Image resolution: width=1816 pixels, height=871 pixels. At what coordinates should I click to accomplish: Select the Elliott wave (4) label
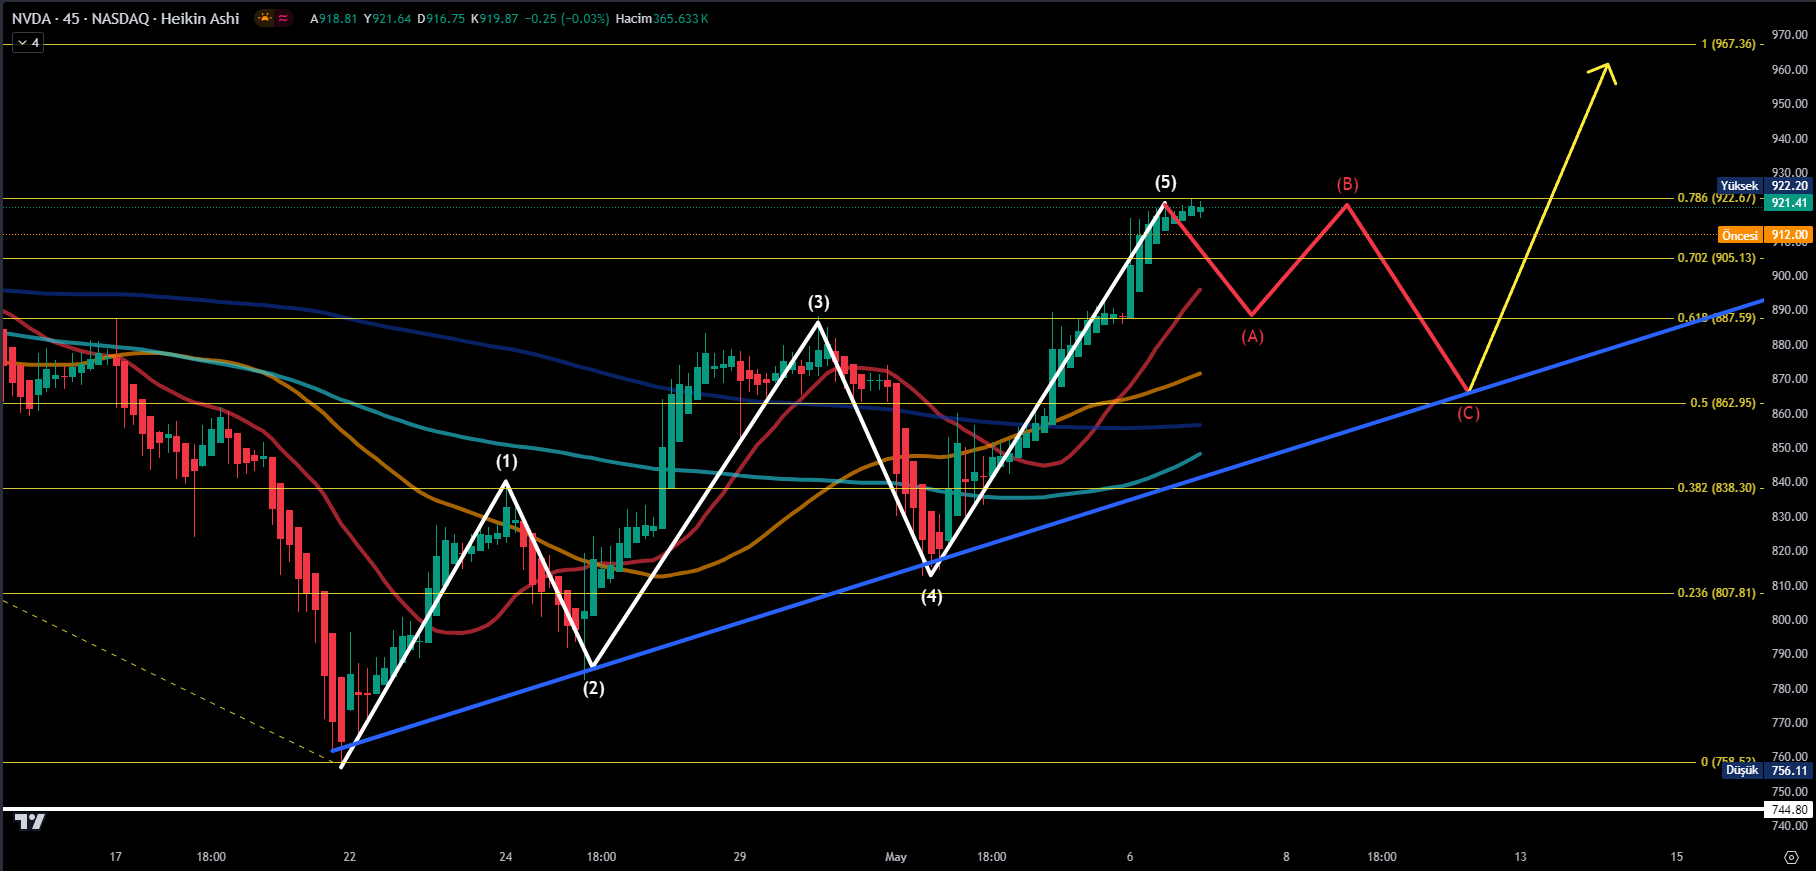[x=932, y=596]
